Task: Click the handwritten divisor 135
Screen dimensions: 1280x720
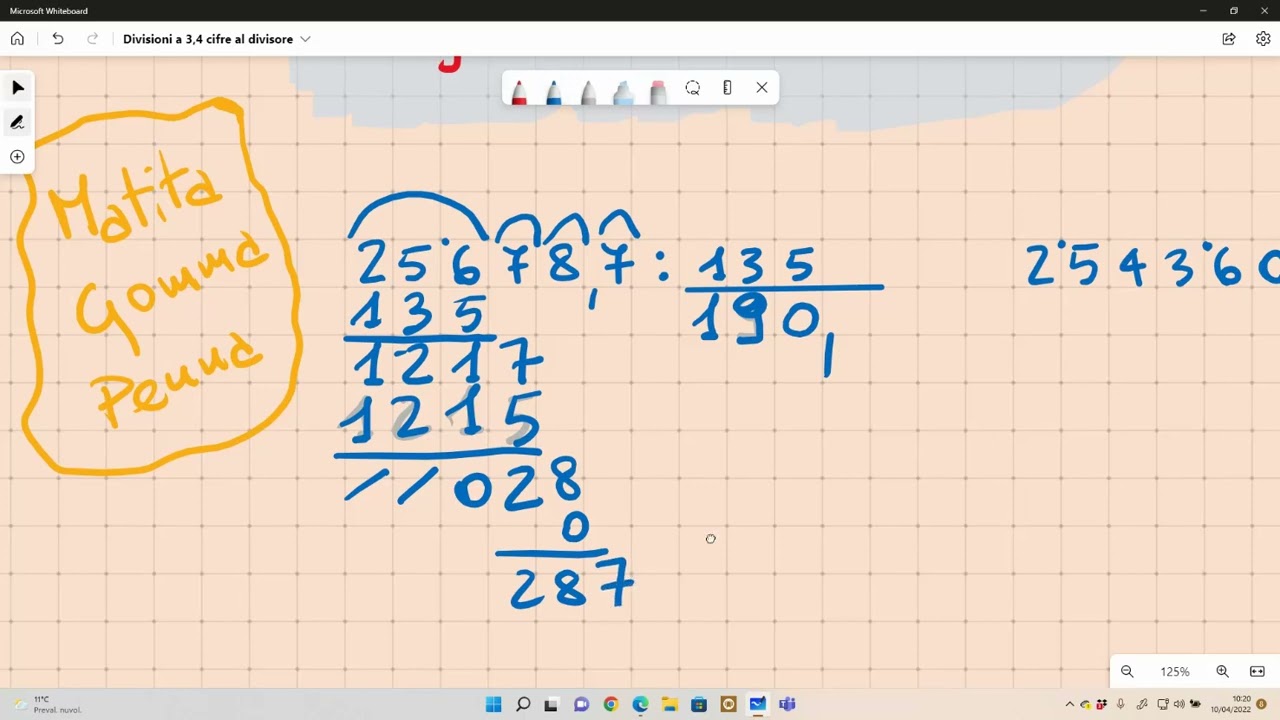Action: click(x=757, y=266)
